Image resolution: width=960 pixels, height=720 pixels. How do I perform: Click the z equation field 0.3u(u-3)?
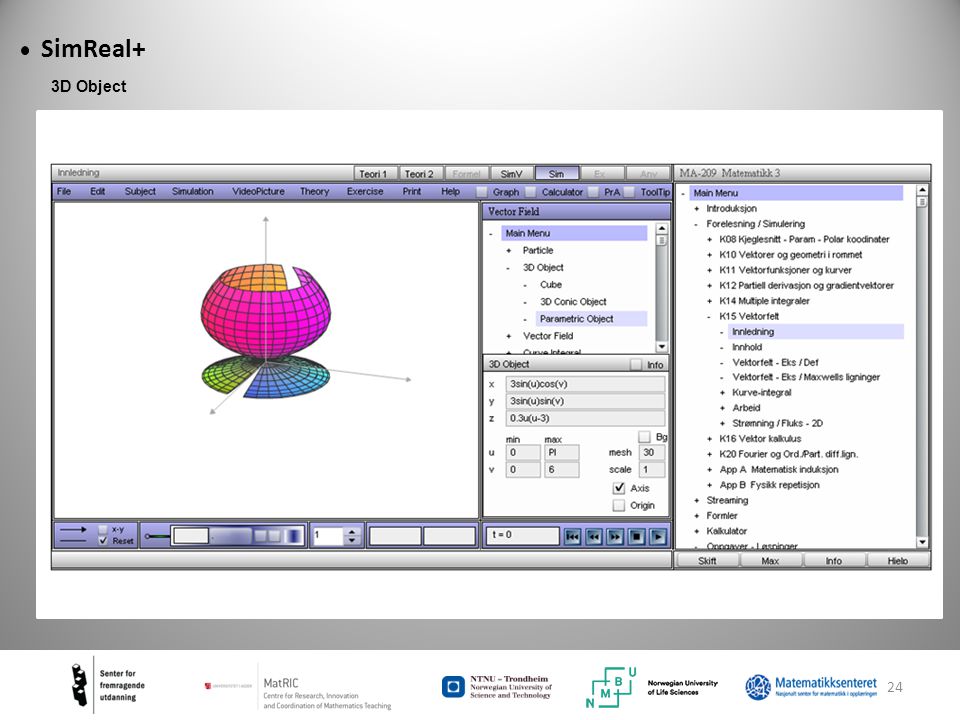(585, 418)
